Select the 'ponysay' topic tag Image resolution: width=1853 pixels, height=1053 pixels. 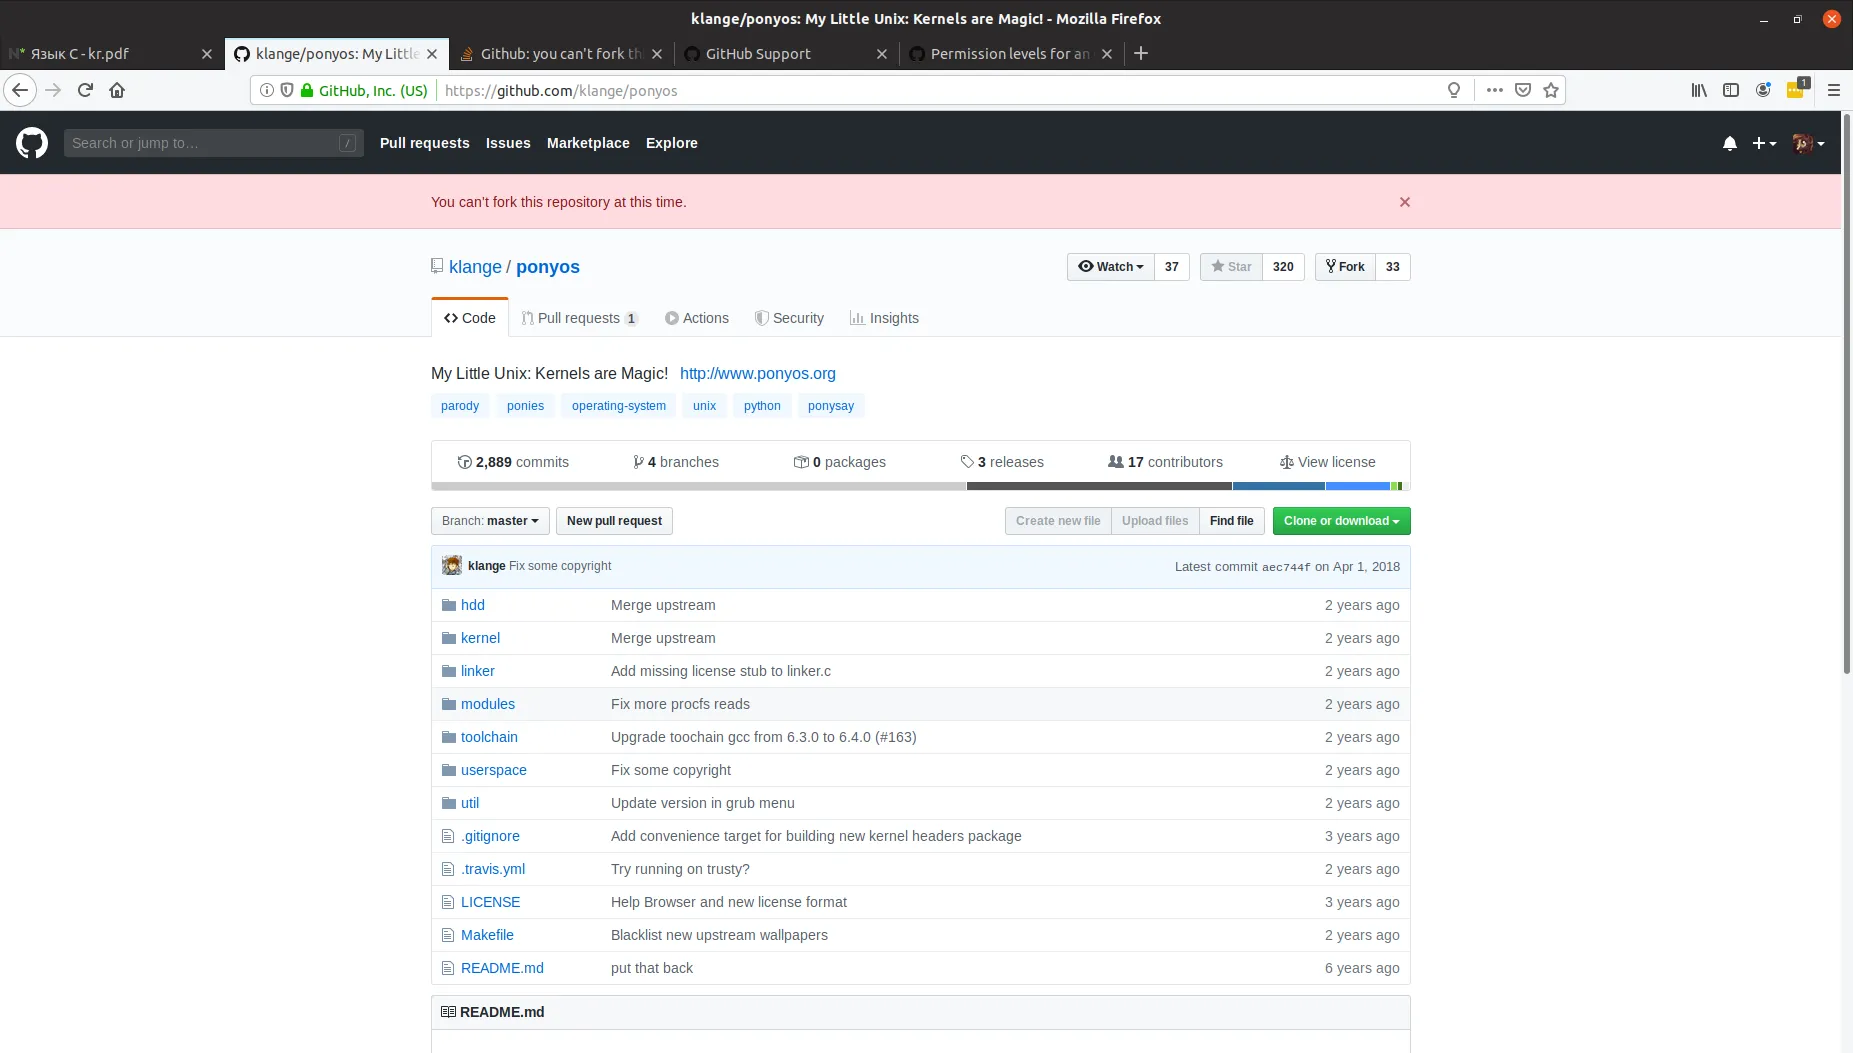(x=831, y=406)
